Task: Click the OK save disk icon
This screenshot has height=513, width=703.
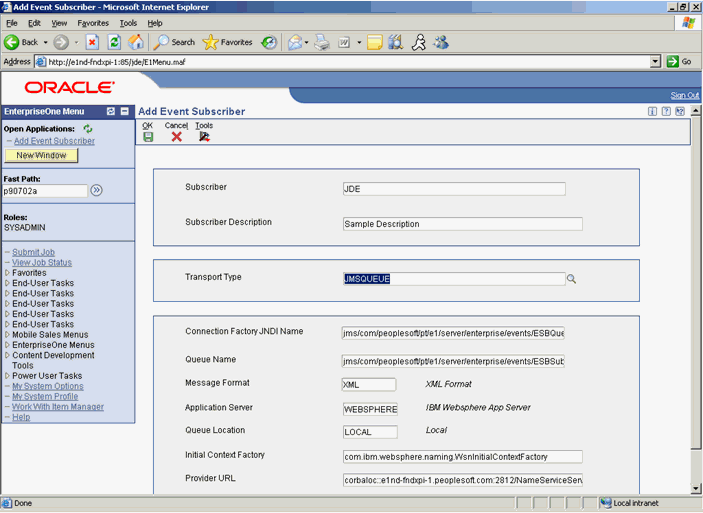Action: click(148, 137)
